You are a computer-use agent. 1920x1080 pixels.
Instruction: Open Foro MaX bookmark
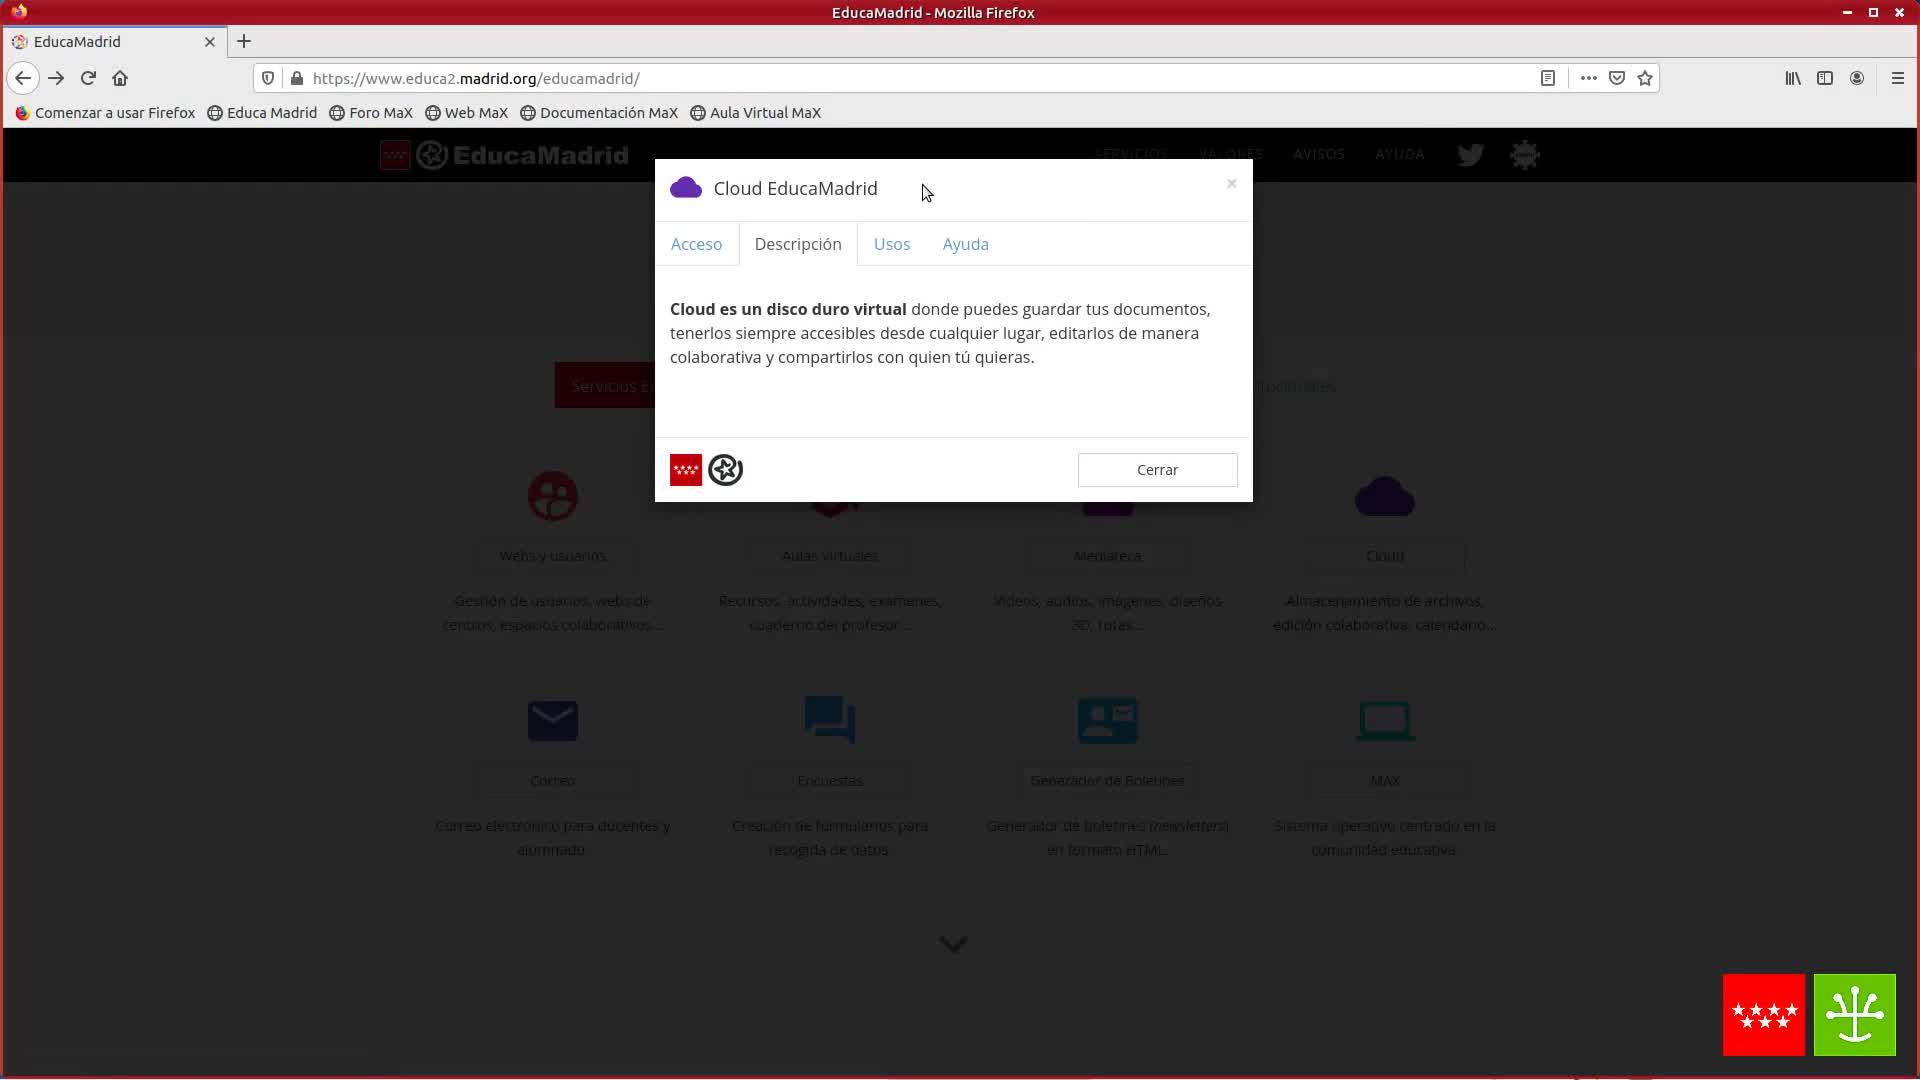tap(371, 113)
